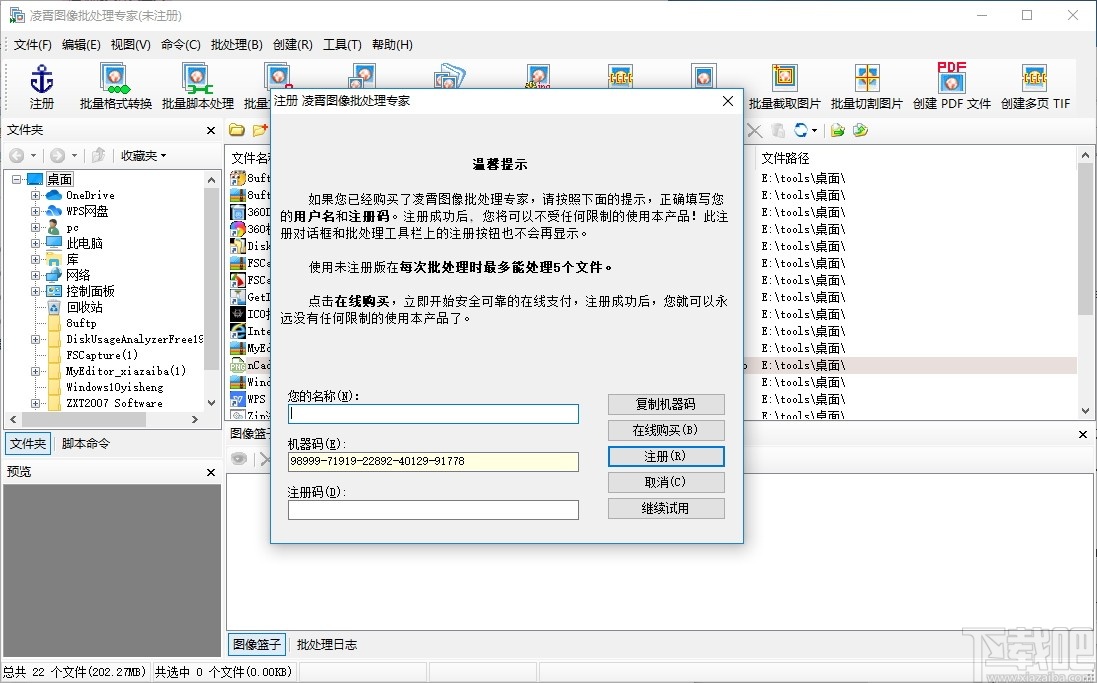
Task: Switch to the 批处理日志 tab
Action: coord(327,645)
